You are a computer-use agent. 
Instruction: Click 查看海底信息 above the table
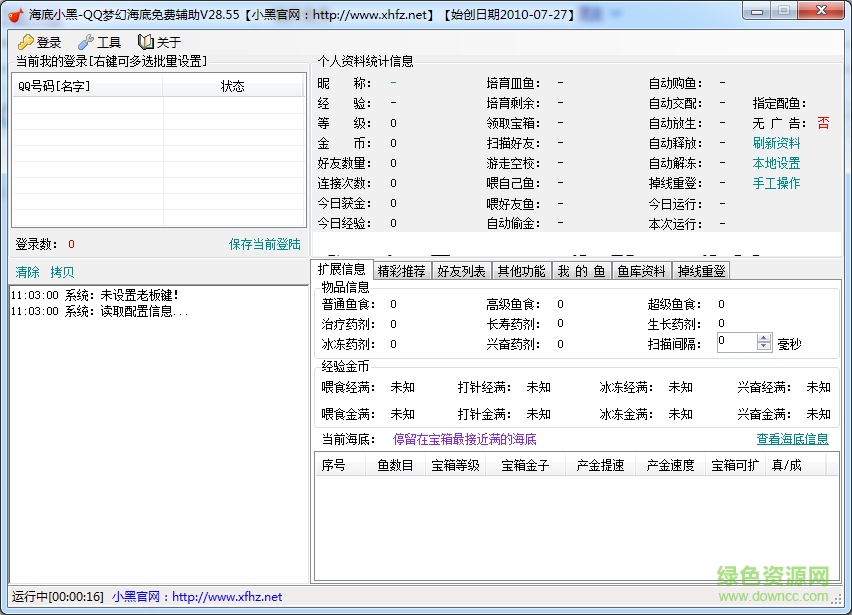click(793, 438)
